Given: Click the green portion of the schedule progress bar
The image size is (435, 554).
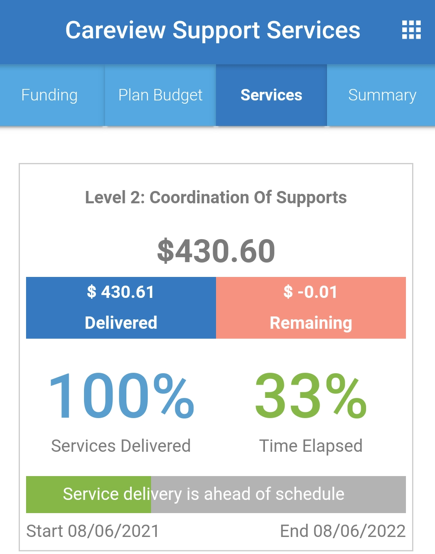Looking at the screenshot, I should coord(88,494).
